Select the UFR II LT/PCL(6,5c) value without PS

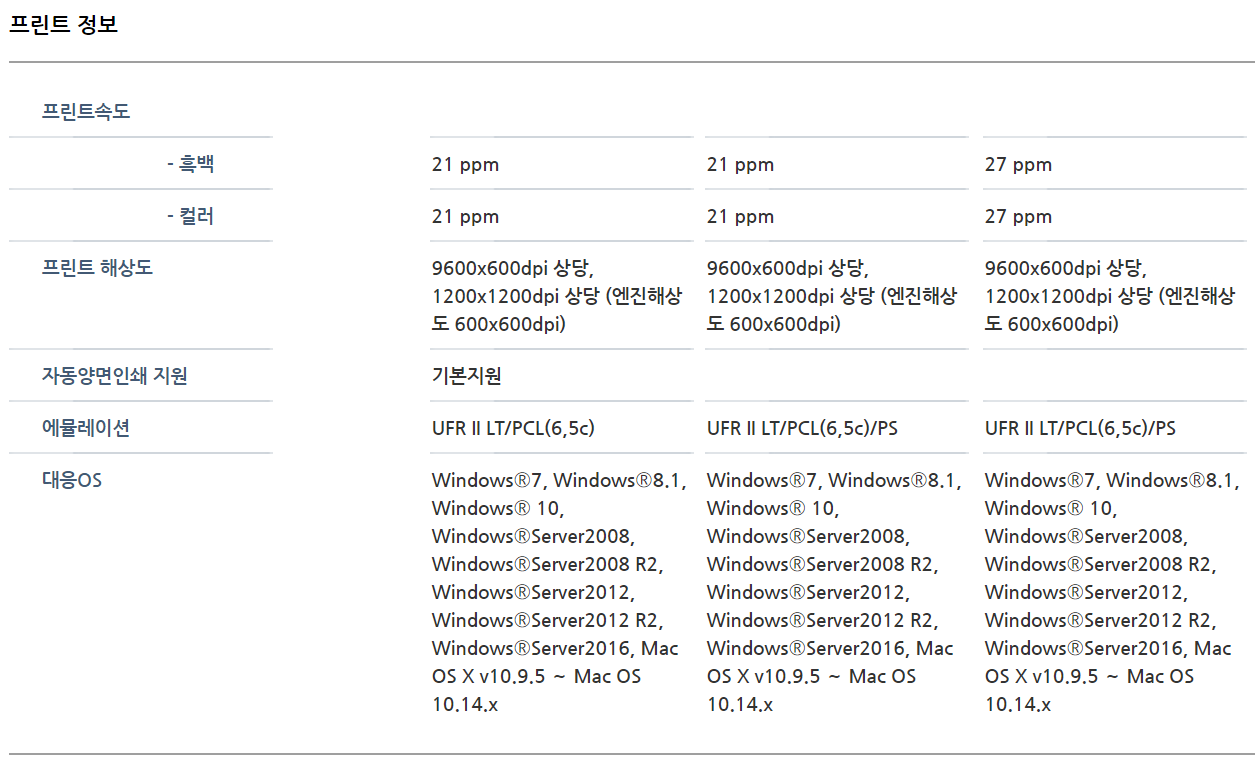click(513, 429)
